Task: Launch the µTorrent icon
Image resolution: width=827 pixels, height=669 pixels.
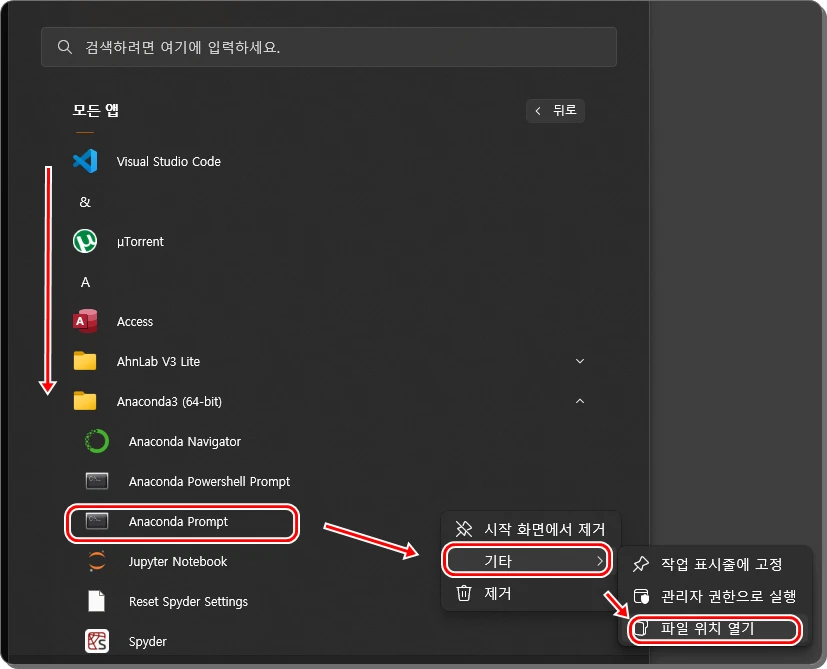Action: coord(85,241)
